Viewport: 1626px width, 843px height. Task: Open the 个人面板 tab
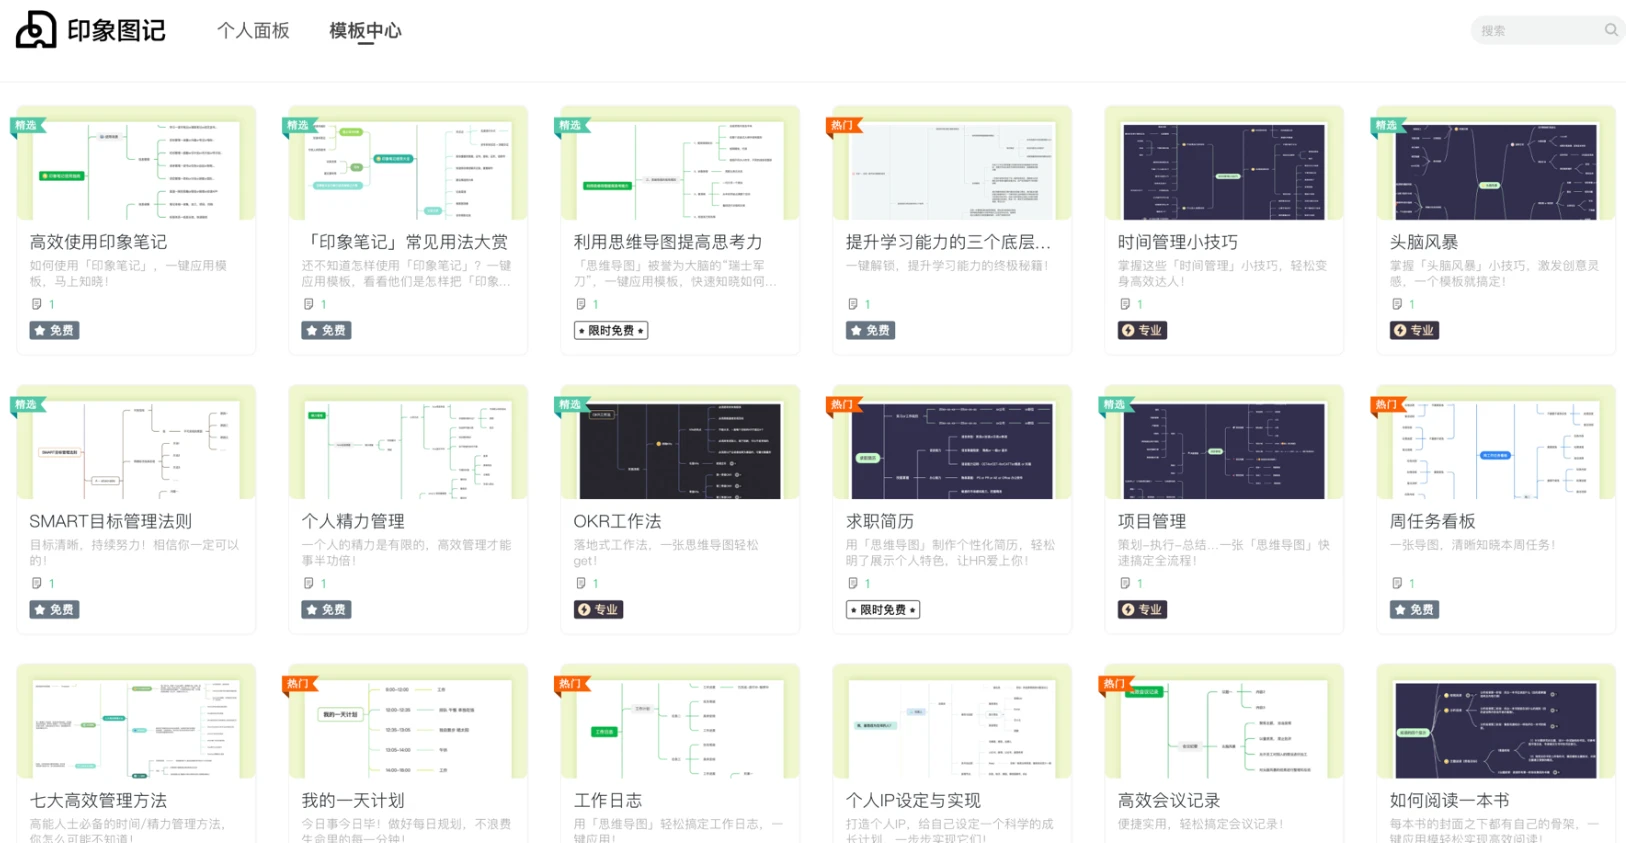[253, 31]
